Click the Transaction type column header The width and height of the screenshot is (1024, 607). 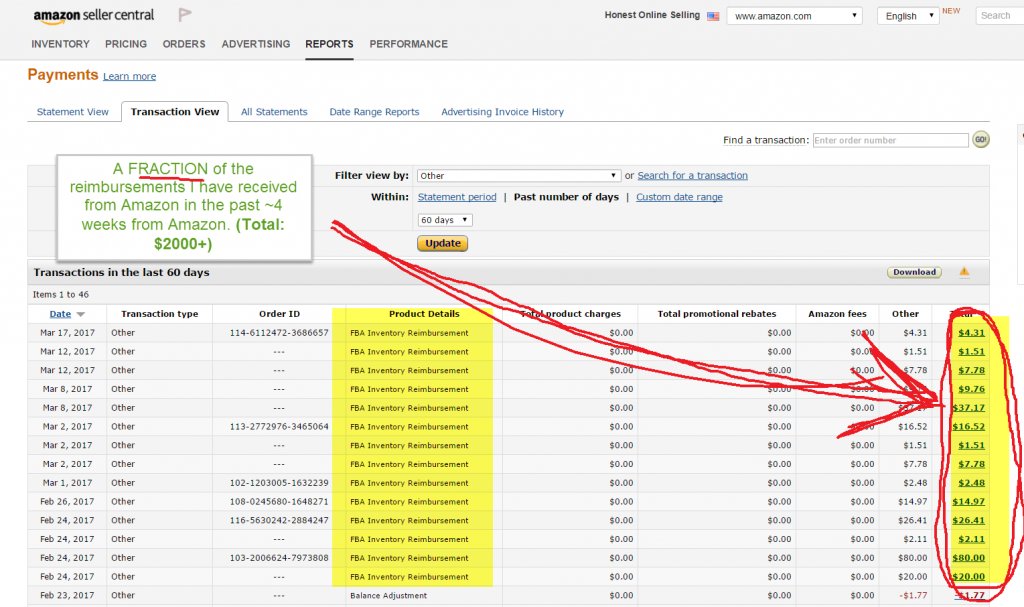[159, 314]
